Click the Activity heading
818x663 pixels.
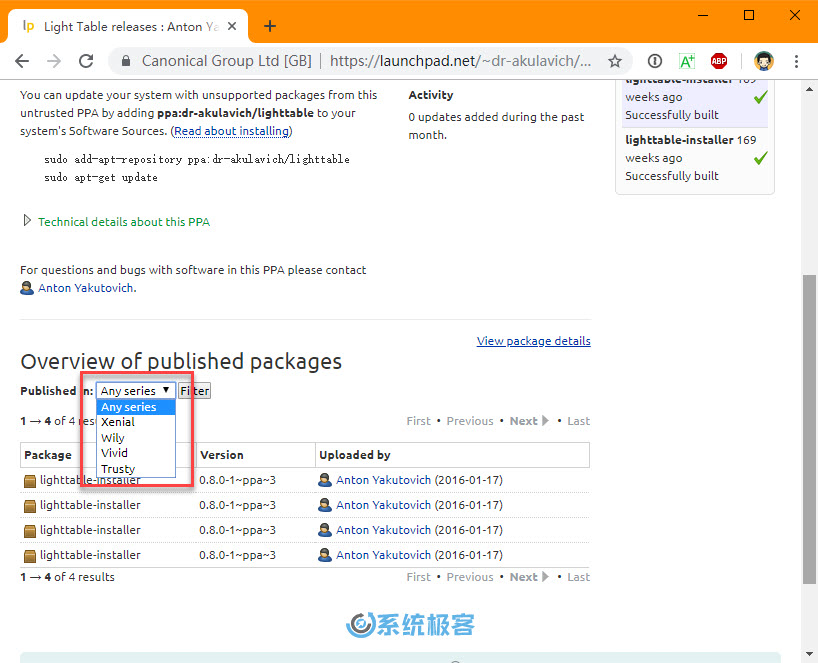click(x=431, y=95)
